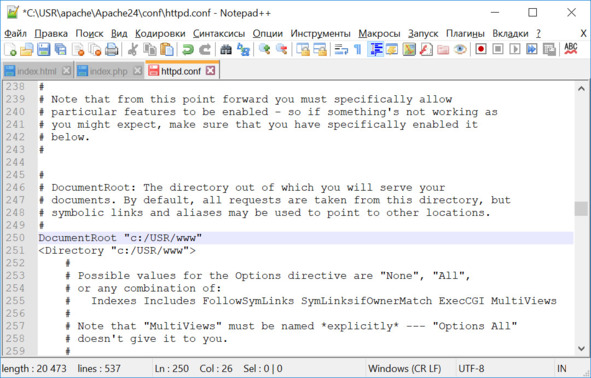Click the Open file folder icon
This screenshot has height=378, width=591.
pos(27,49)
